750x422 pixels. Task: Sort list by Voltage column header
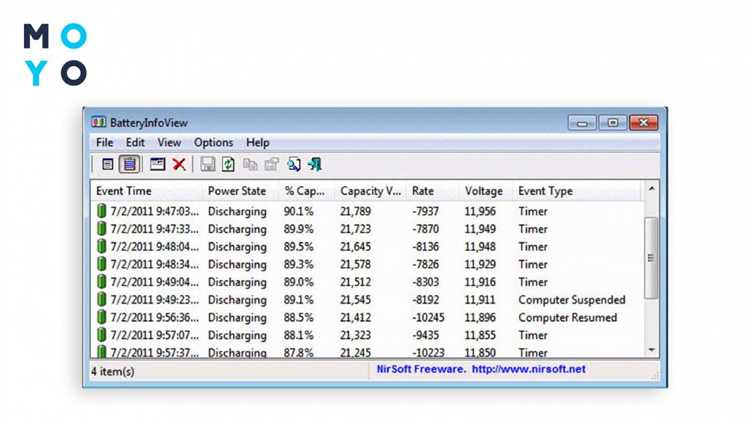click(x=483, y=190)
